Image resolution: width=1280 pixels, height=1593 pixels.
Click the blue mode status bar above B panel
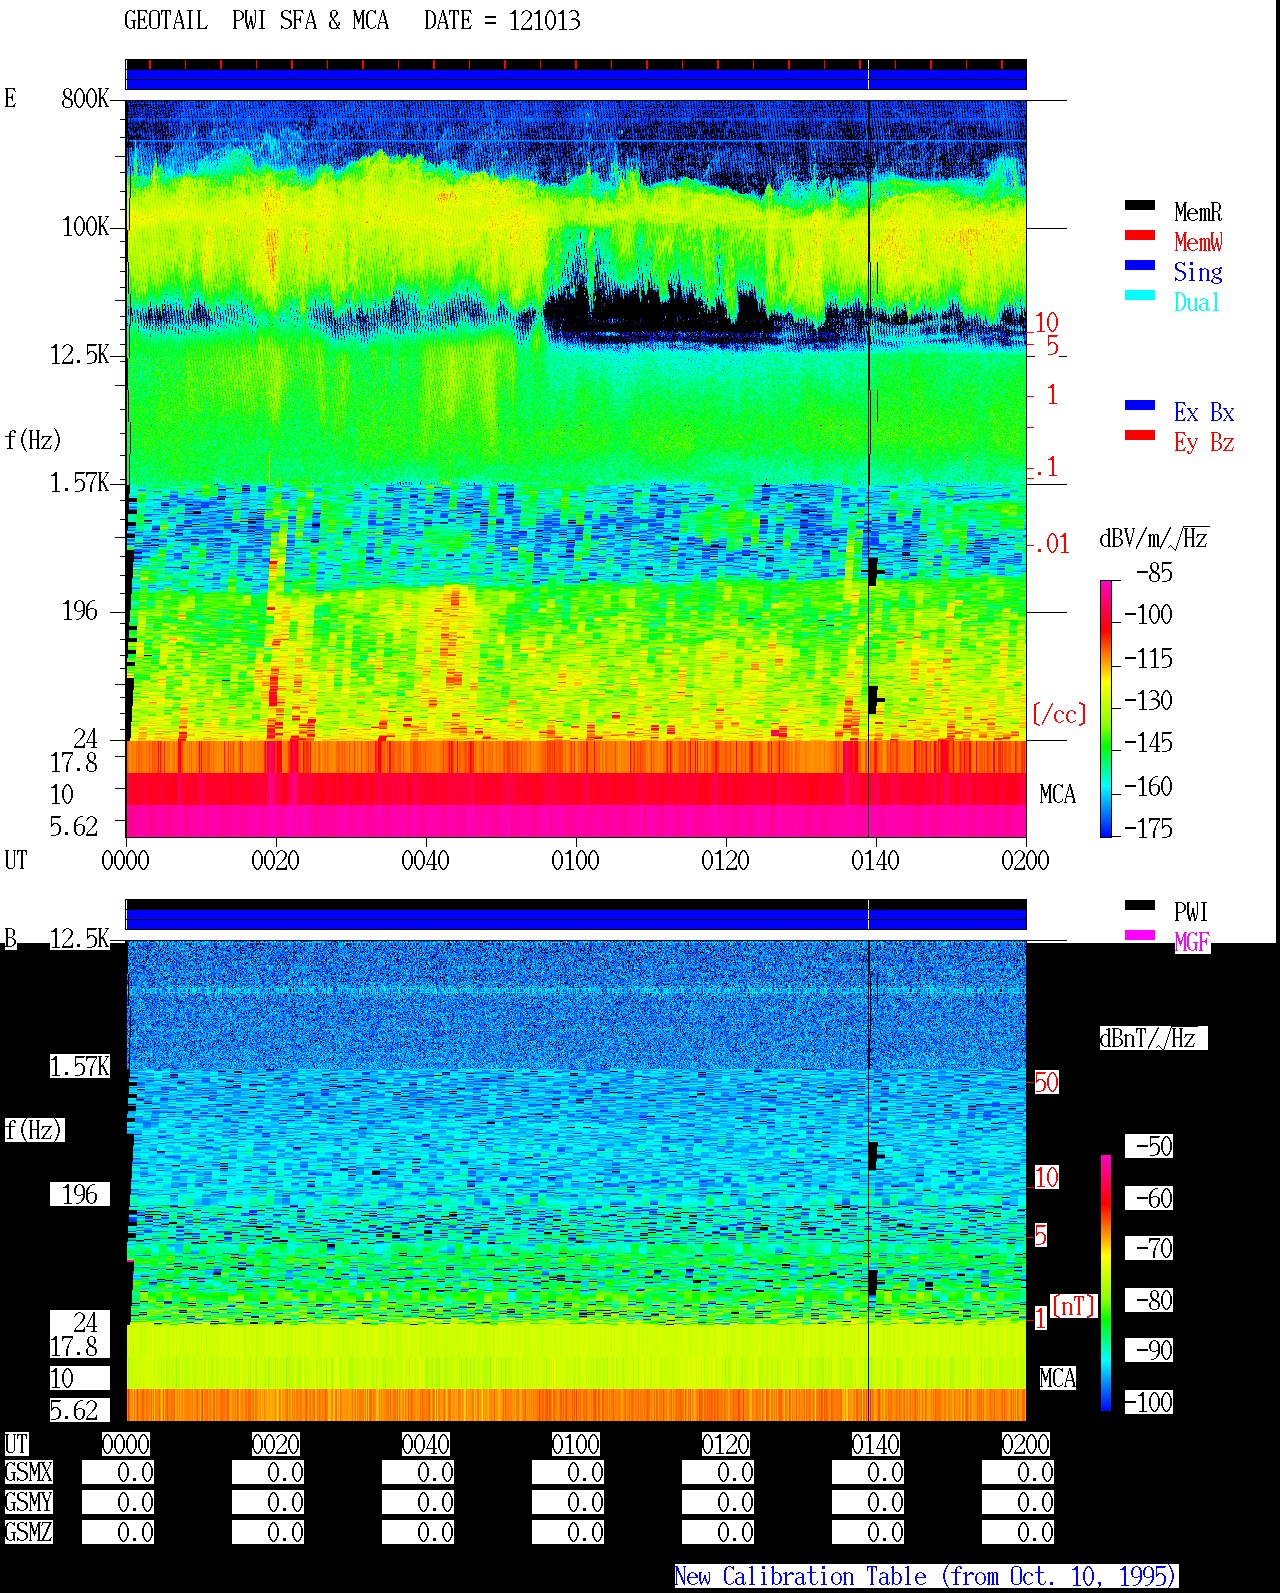(x=576, y=919)
